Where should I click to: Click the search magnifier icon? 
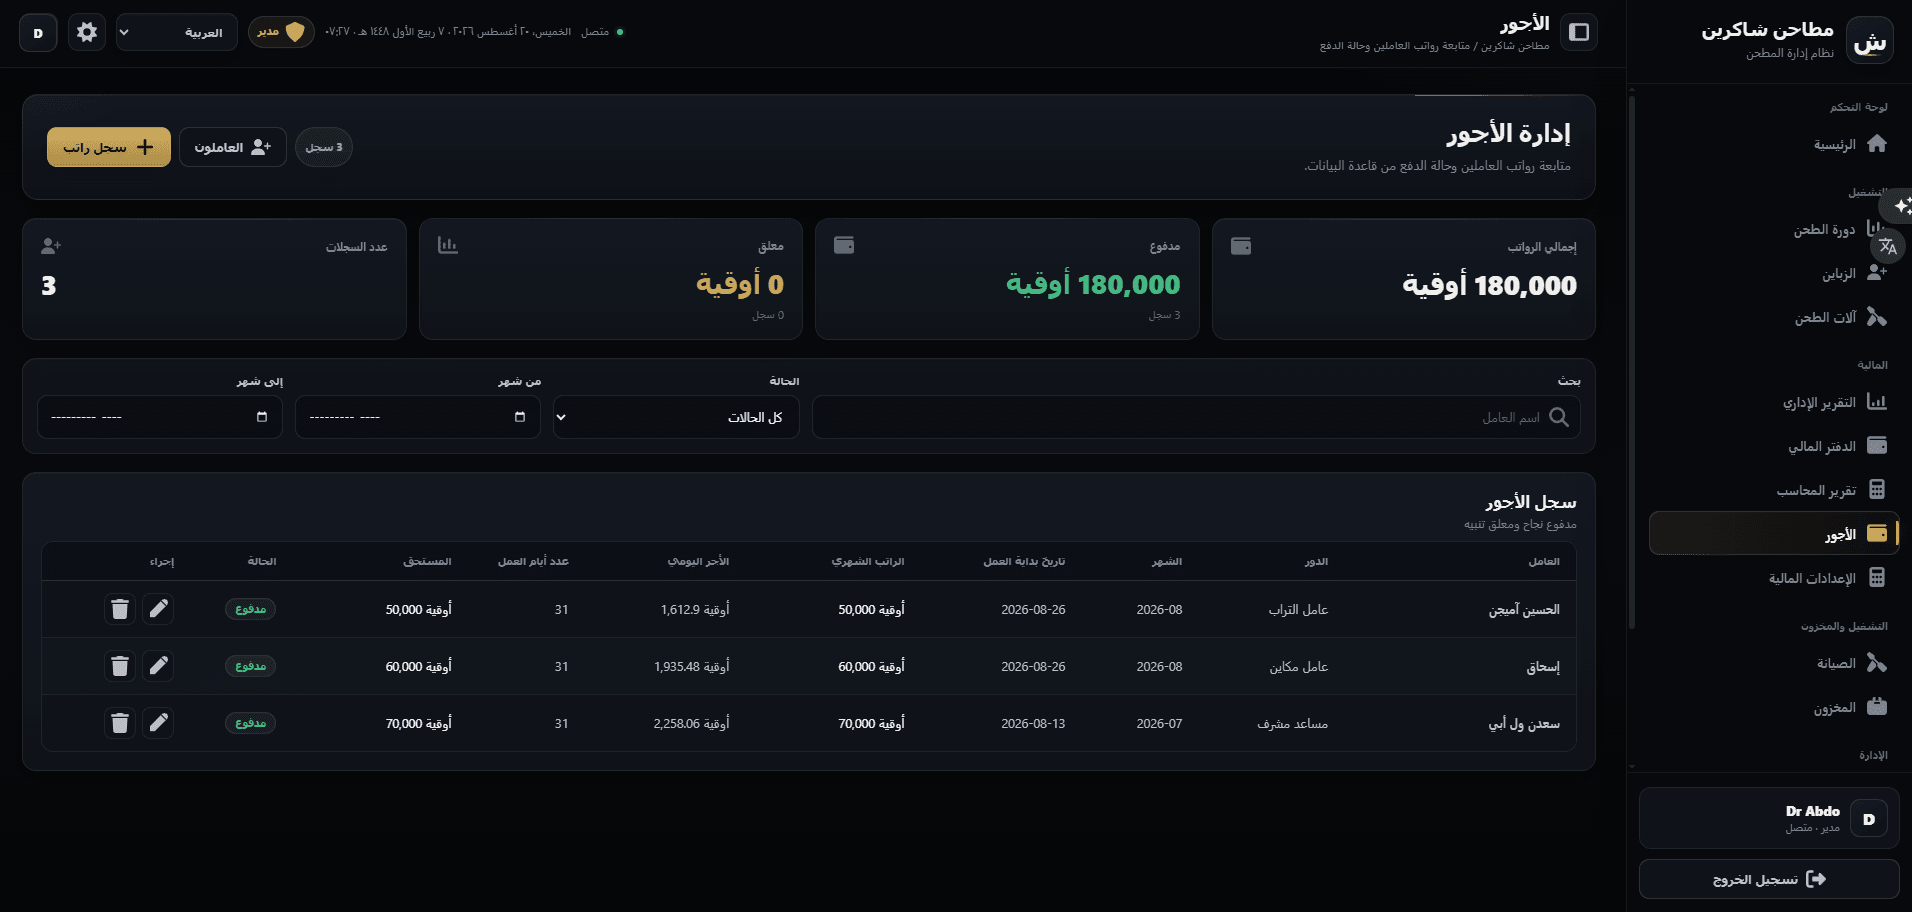click(1559, 417)
